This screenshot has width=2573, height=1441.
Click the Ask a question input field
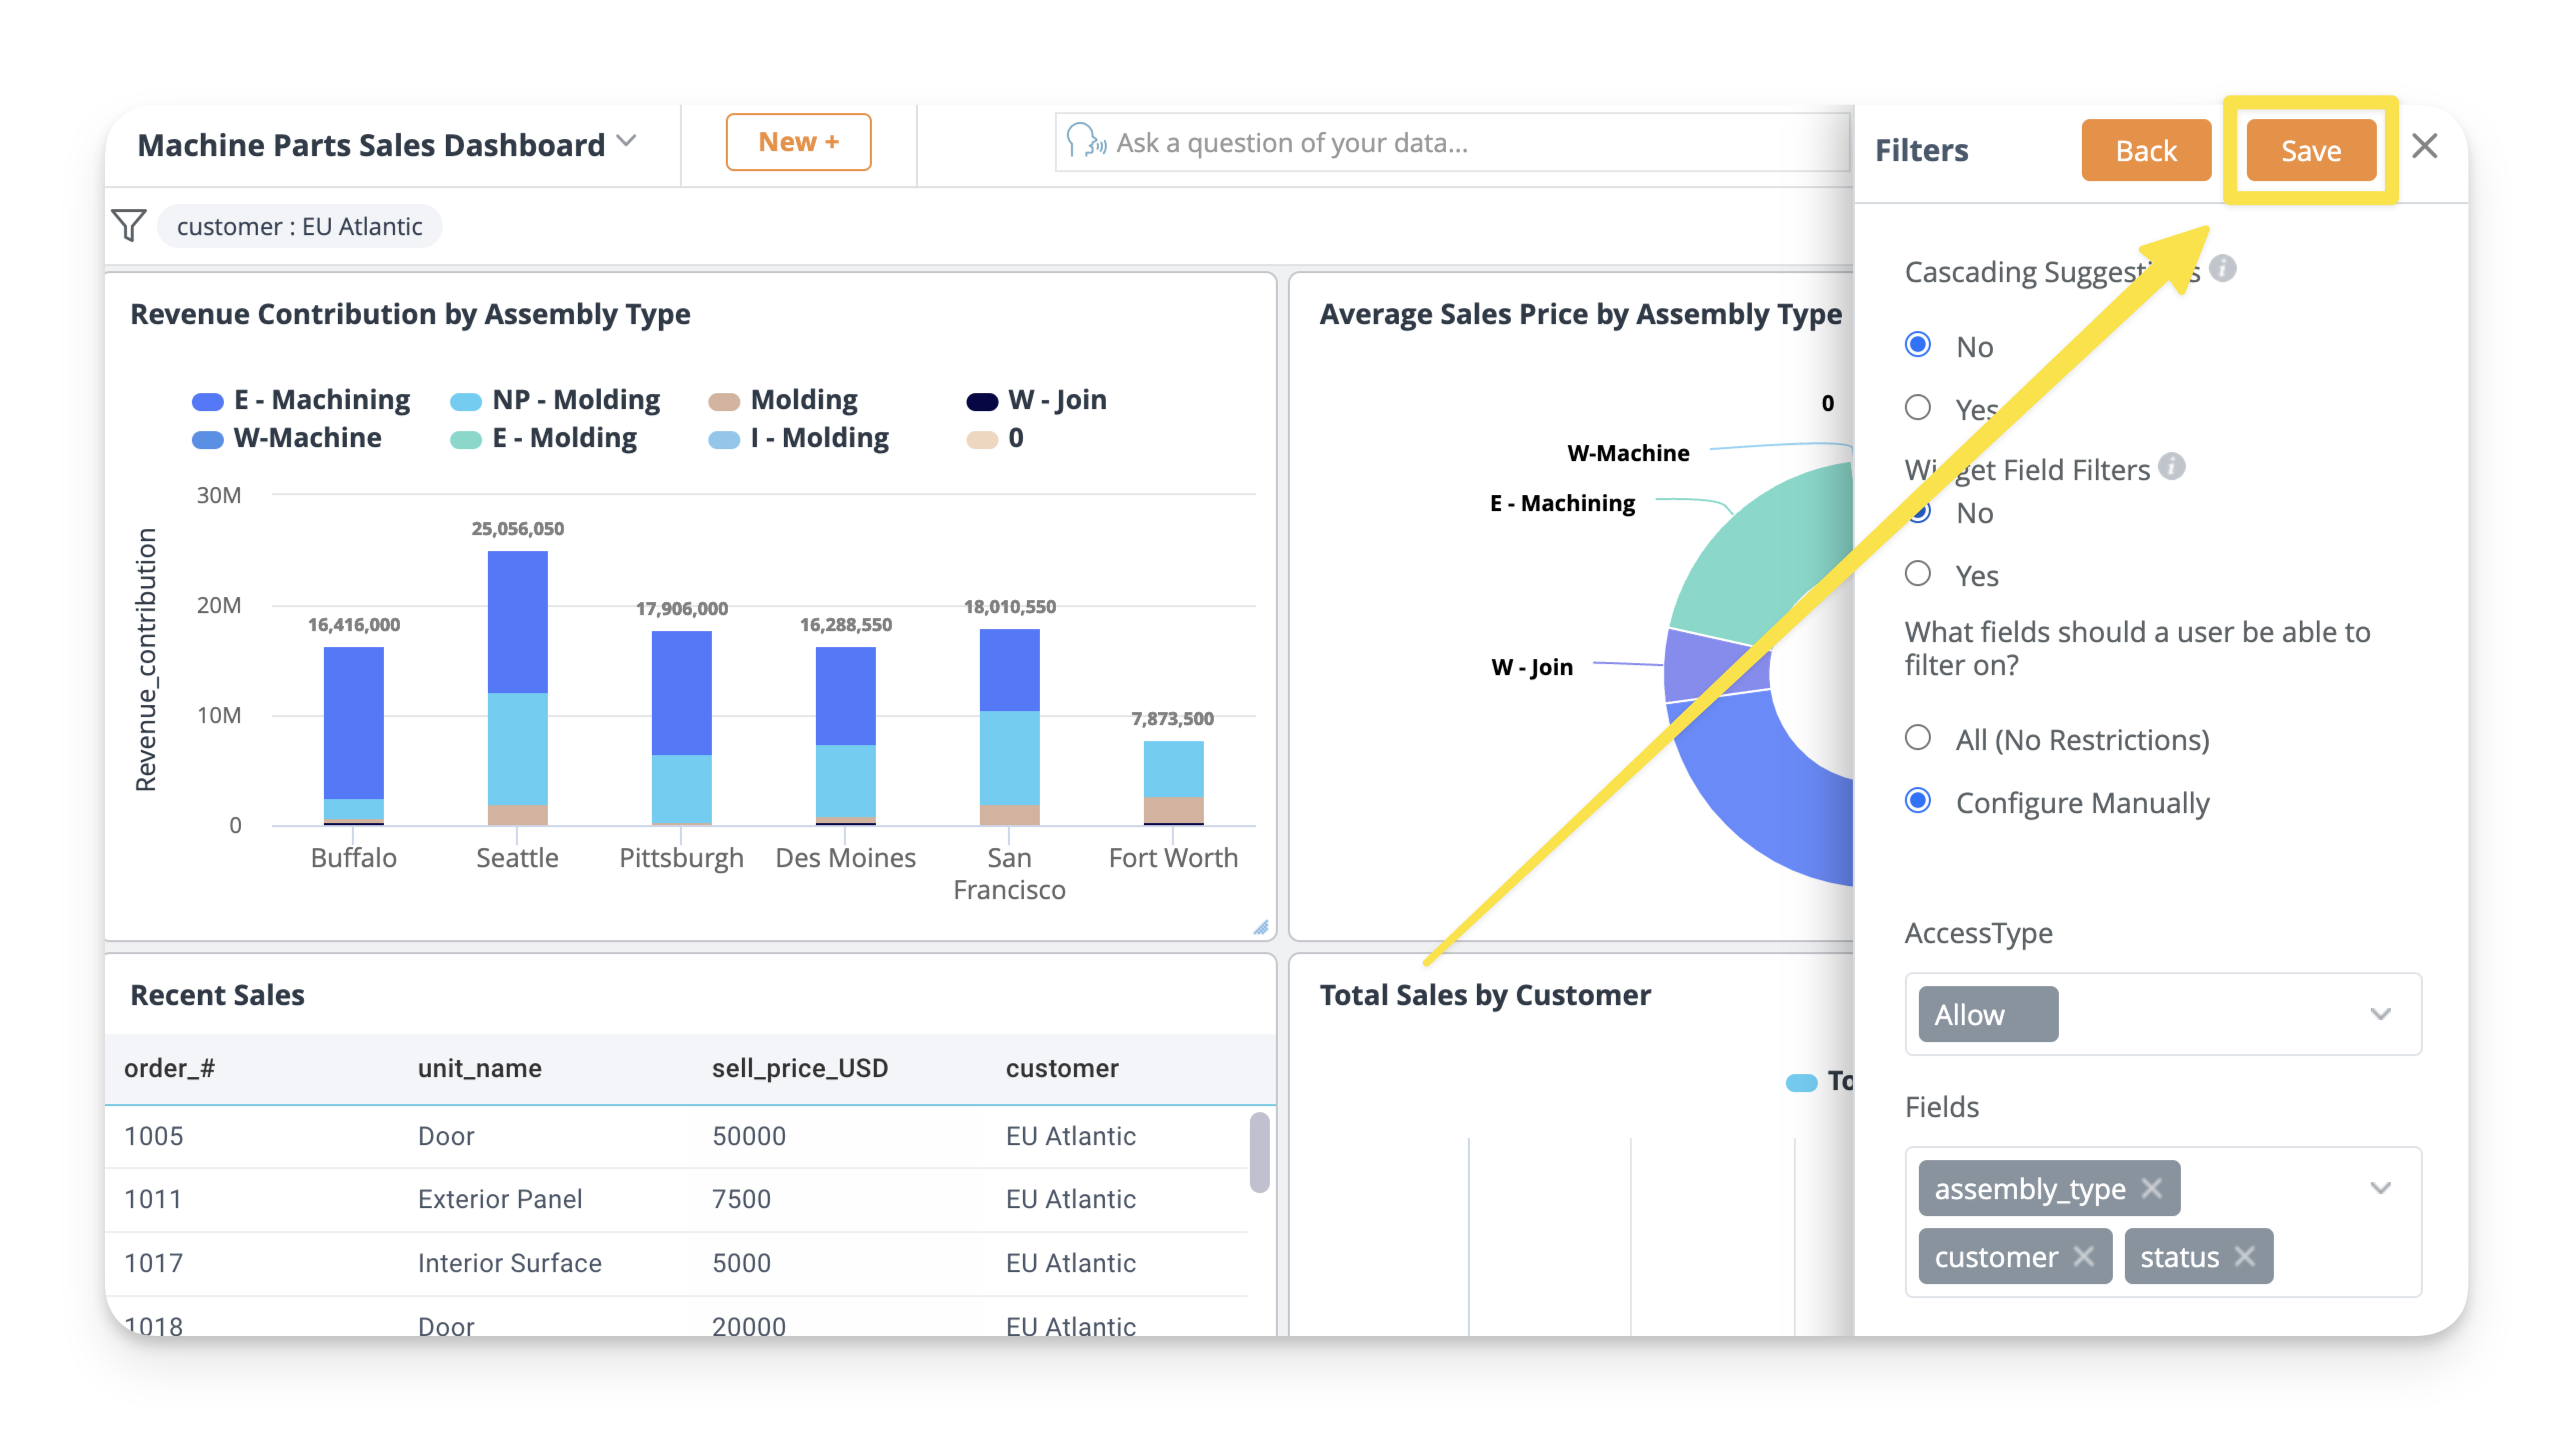point(1450,143)
